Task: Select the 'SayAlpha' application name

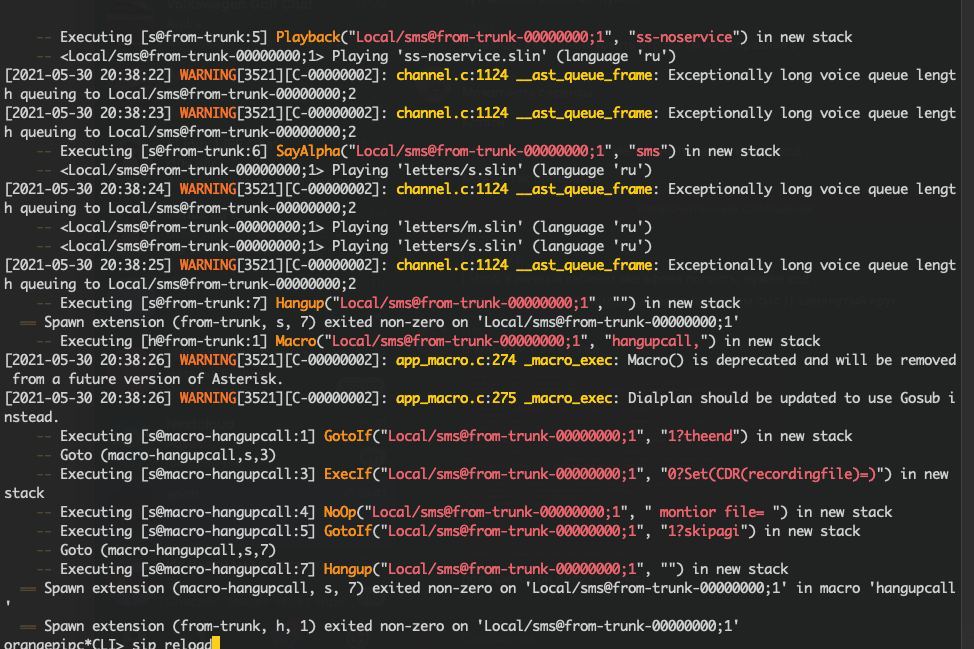Action: pyautogui.click(x=308, y=151)
